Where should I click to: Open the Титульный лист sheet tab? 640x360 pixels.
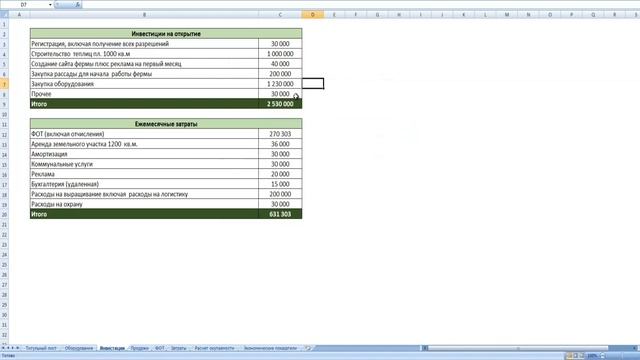point(41,348)
